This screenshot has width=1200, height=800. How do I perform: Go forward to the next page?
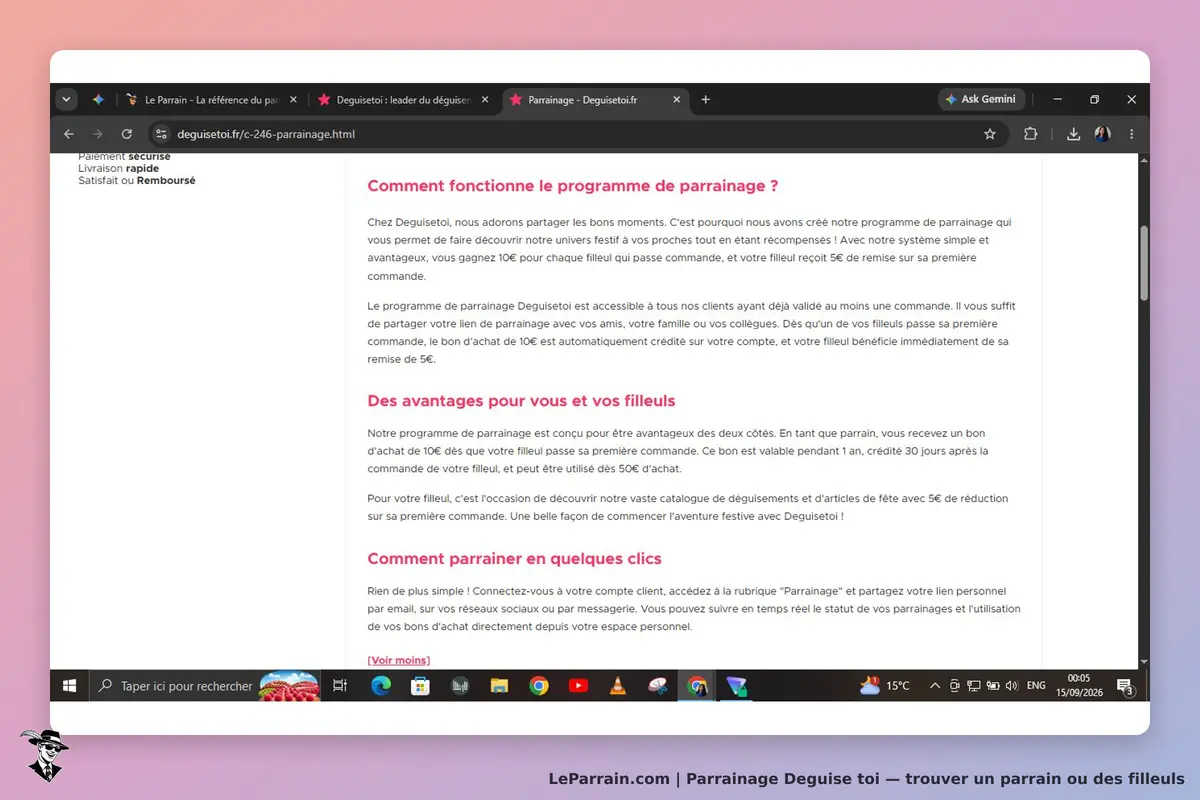pyautogui.click(x=97, y=134)
